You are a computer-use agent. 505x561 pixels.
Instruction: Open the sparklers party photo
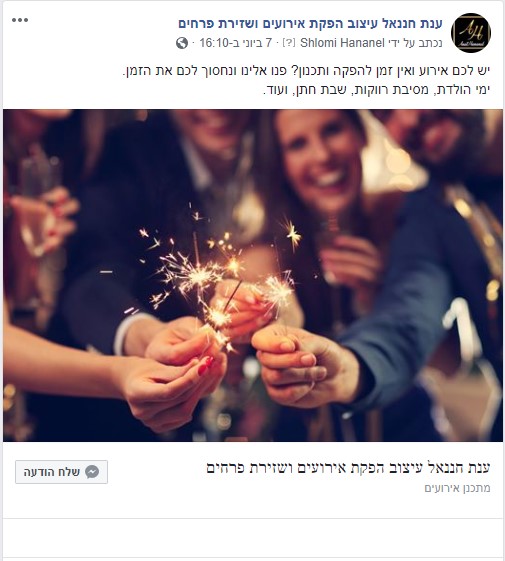(253, 275)
